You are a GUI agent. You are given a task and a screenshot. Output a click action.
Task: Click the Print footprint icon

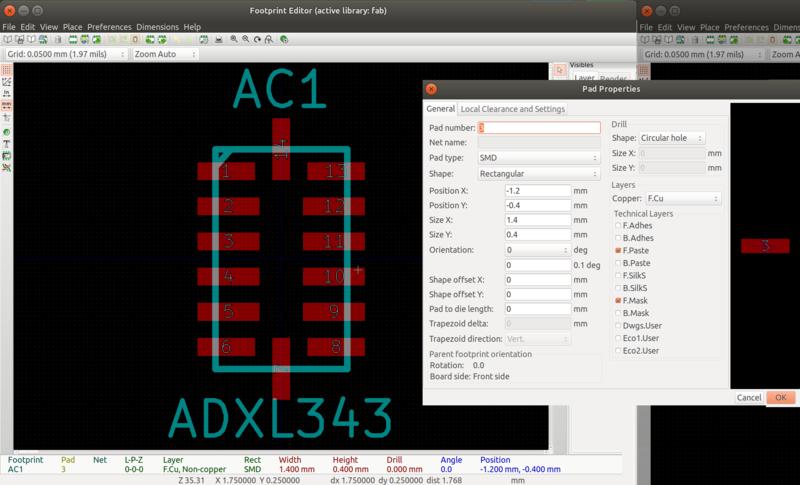(x=218, y=39)
